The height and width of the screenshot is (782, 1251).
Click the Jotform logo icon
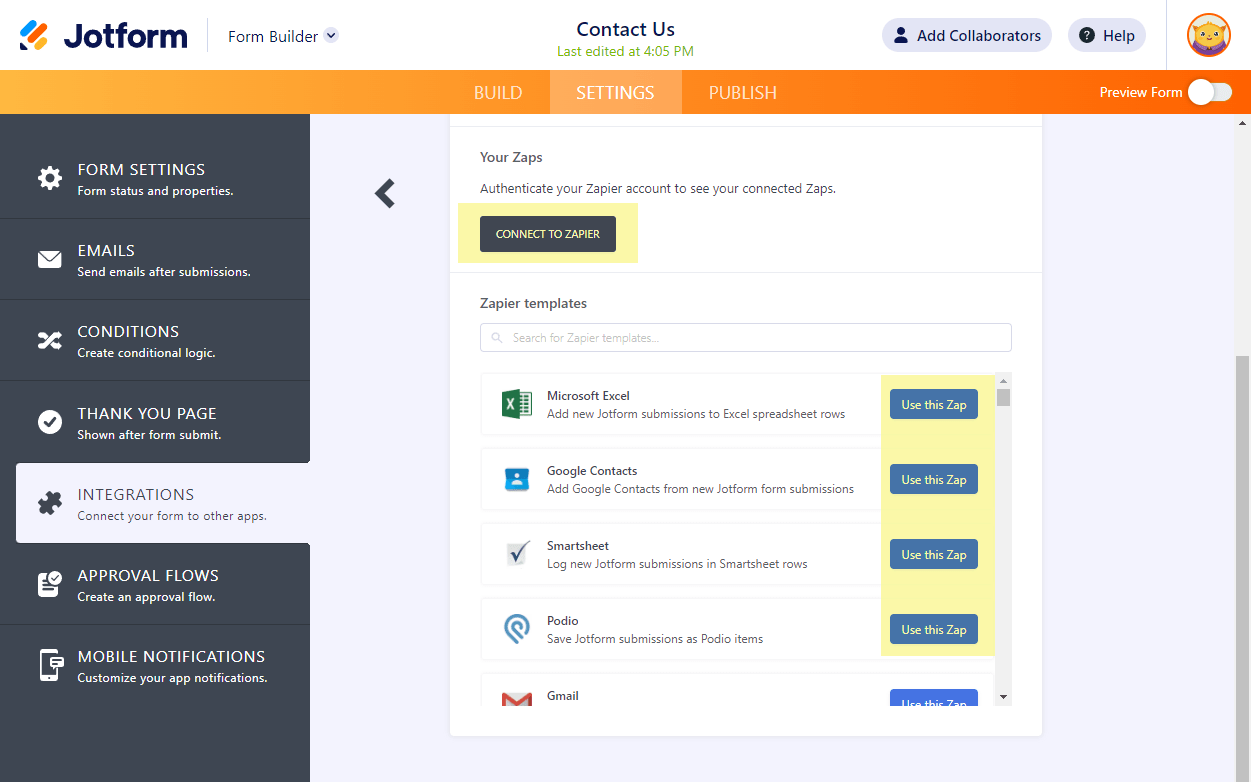coord(34,36)
